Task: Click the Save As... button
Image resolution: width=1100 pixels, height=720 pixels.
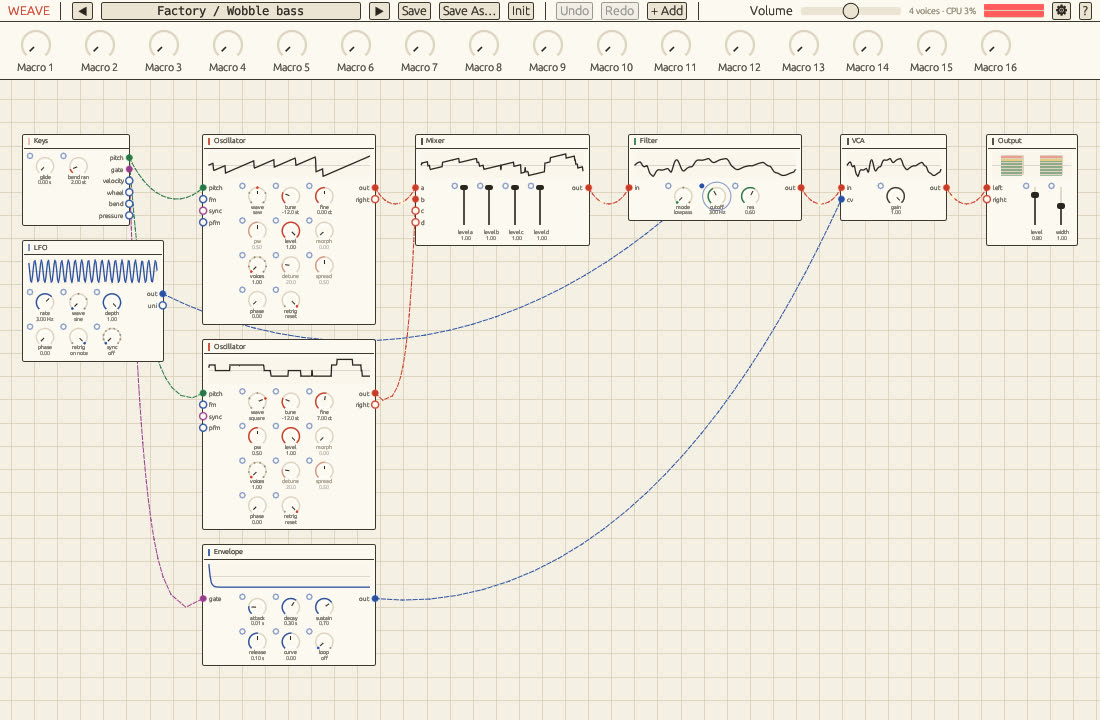Action: [x=469, y=11]
